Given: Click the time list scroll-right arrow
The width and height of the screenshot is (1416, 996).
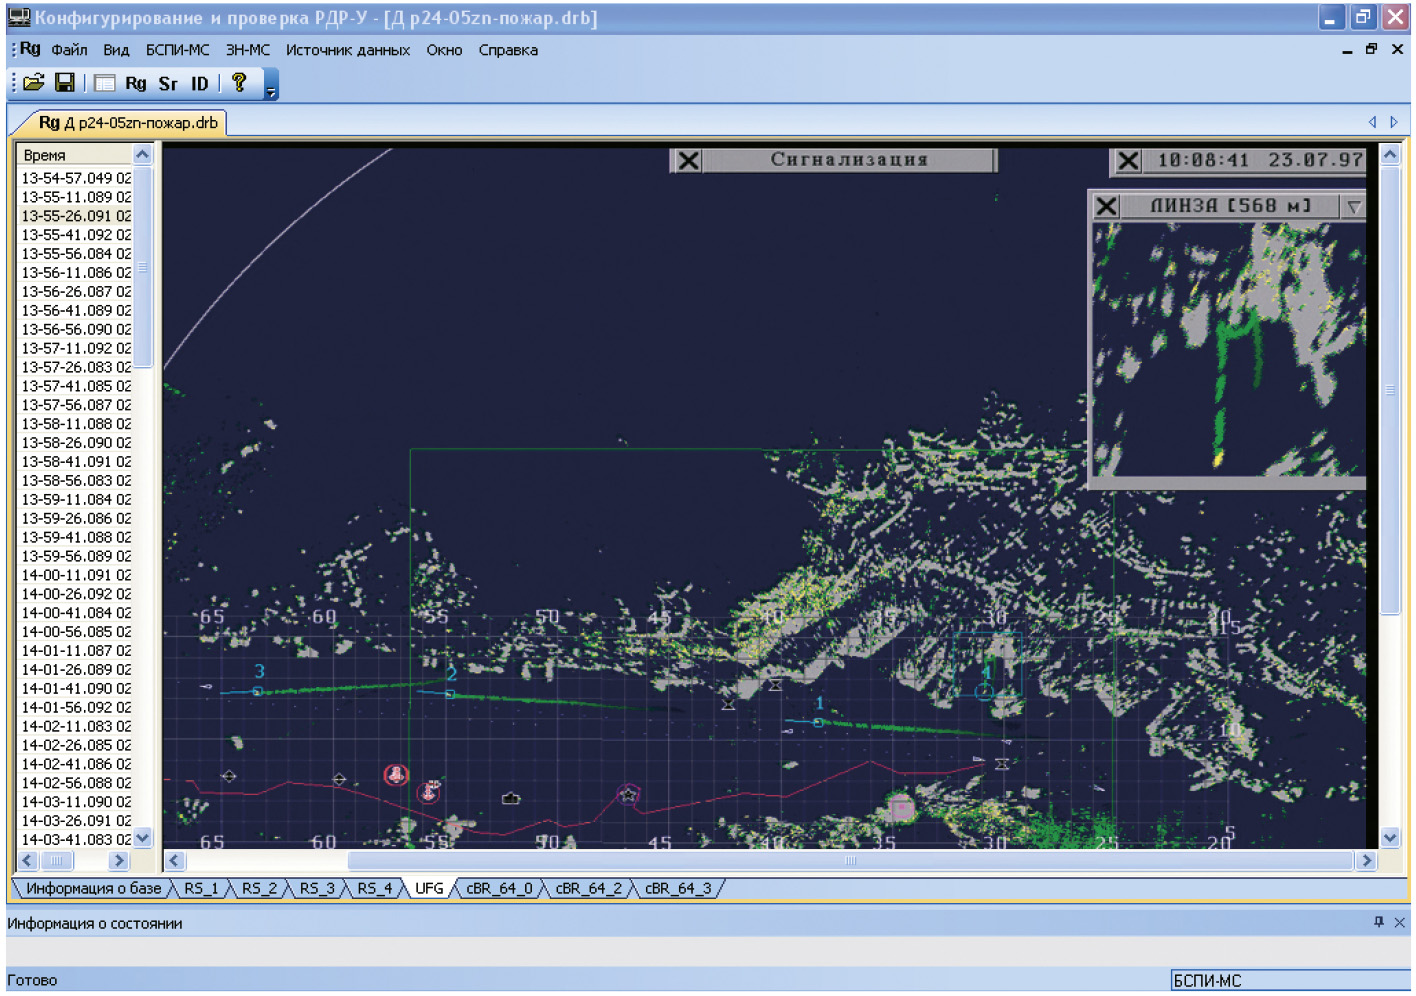Looking at the screenshot, I should 119,860.
